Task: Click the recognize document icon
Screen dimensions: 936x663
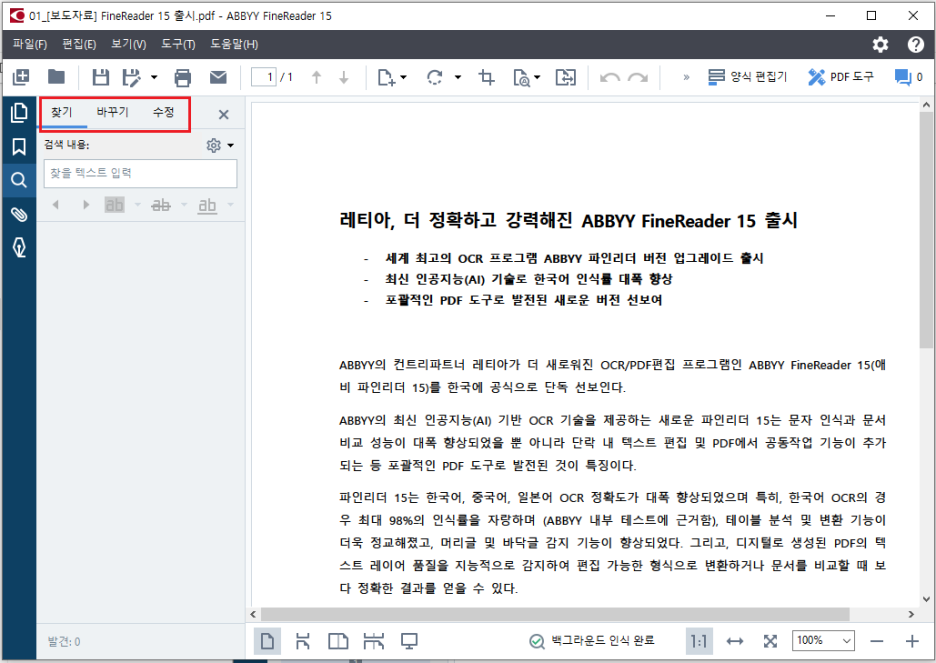Action: point(521,78)
